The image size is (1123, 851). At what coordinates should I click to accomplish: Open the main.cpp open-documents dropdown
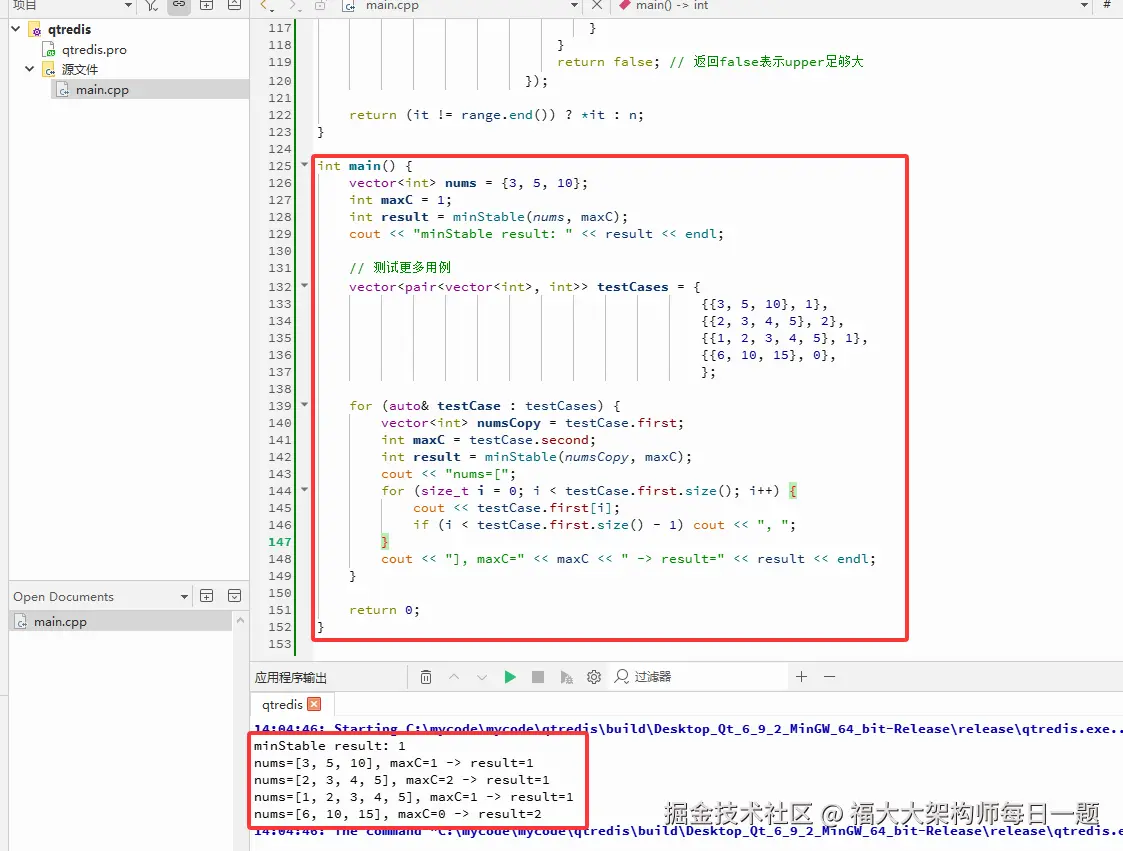[573, 5]
